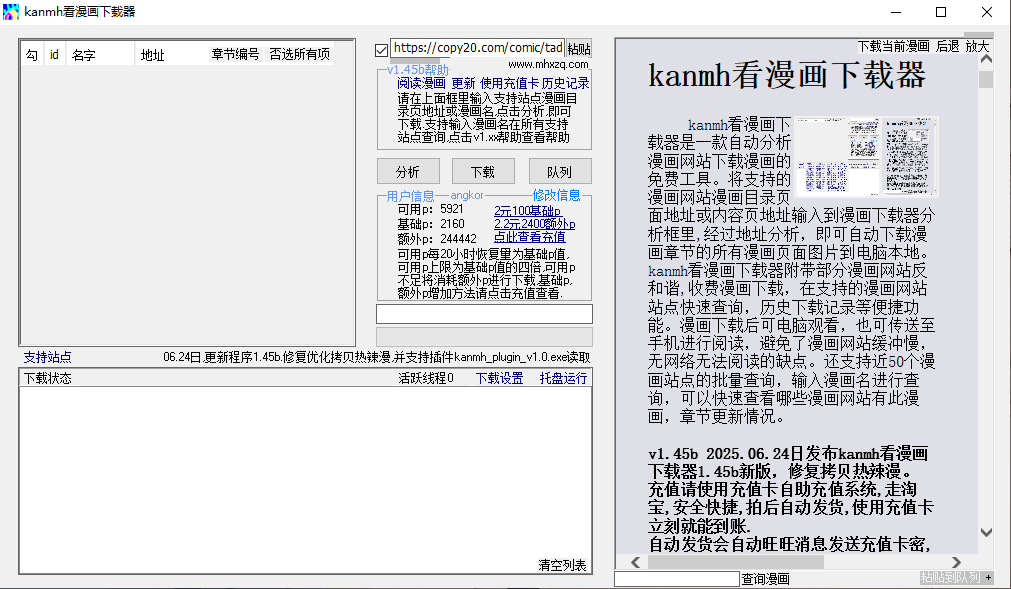Click the 粘贴 button next to URL

(x=579, y=49)
